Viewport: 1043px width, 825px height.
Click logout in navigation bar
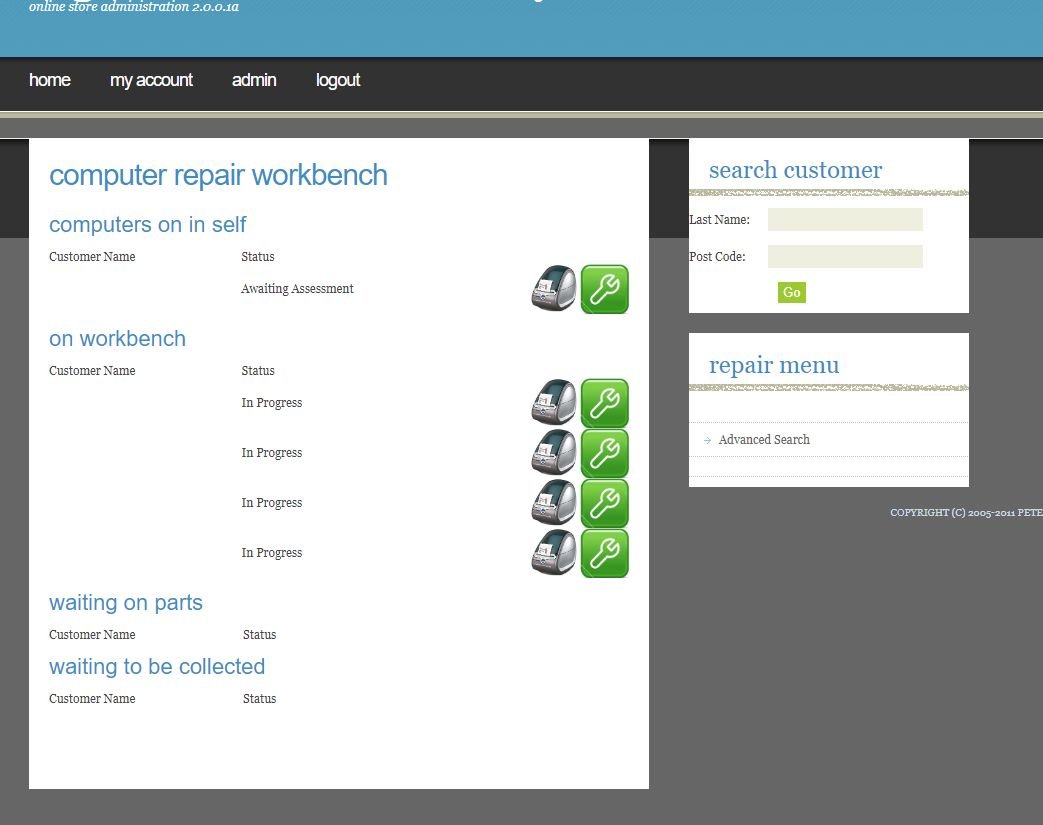click(338, 80)
